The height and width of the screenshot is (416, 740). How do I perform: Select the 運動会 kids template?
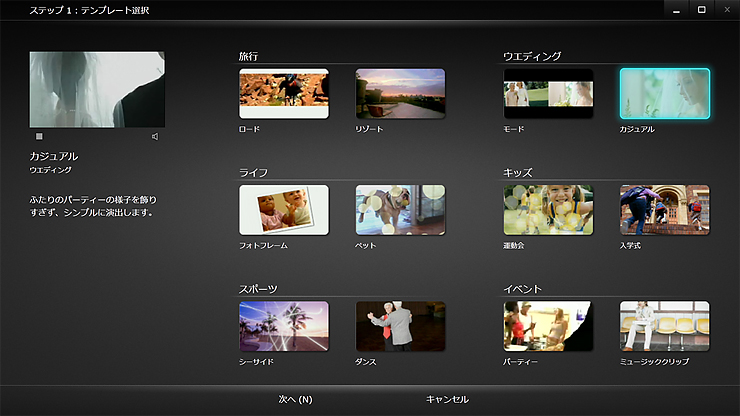click(548, 210)
